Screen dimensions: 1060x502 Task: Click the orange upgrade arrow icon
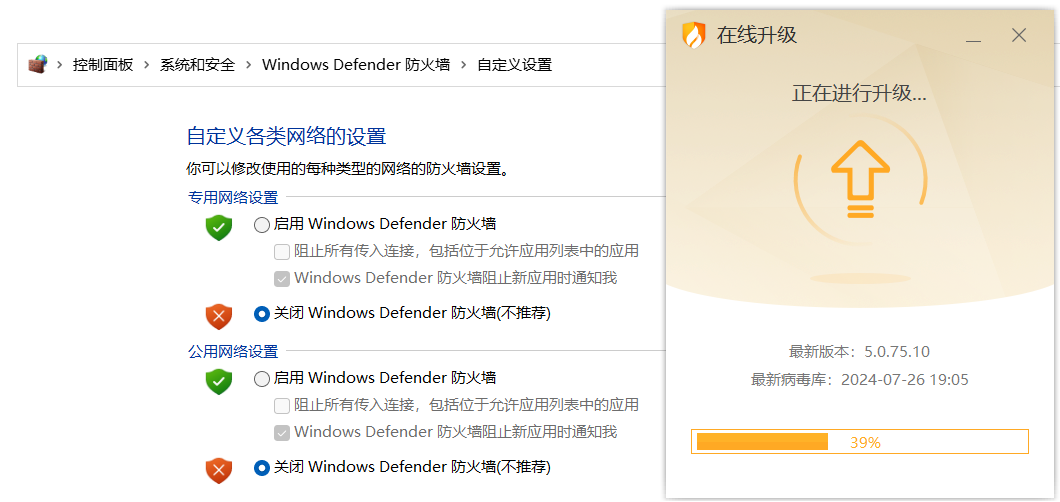[x=860, y=178]
